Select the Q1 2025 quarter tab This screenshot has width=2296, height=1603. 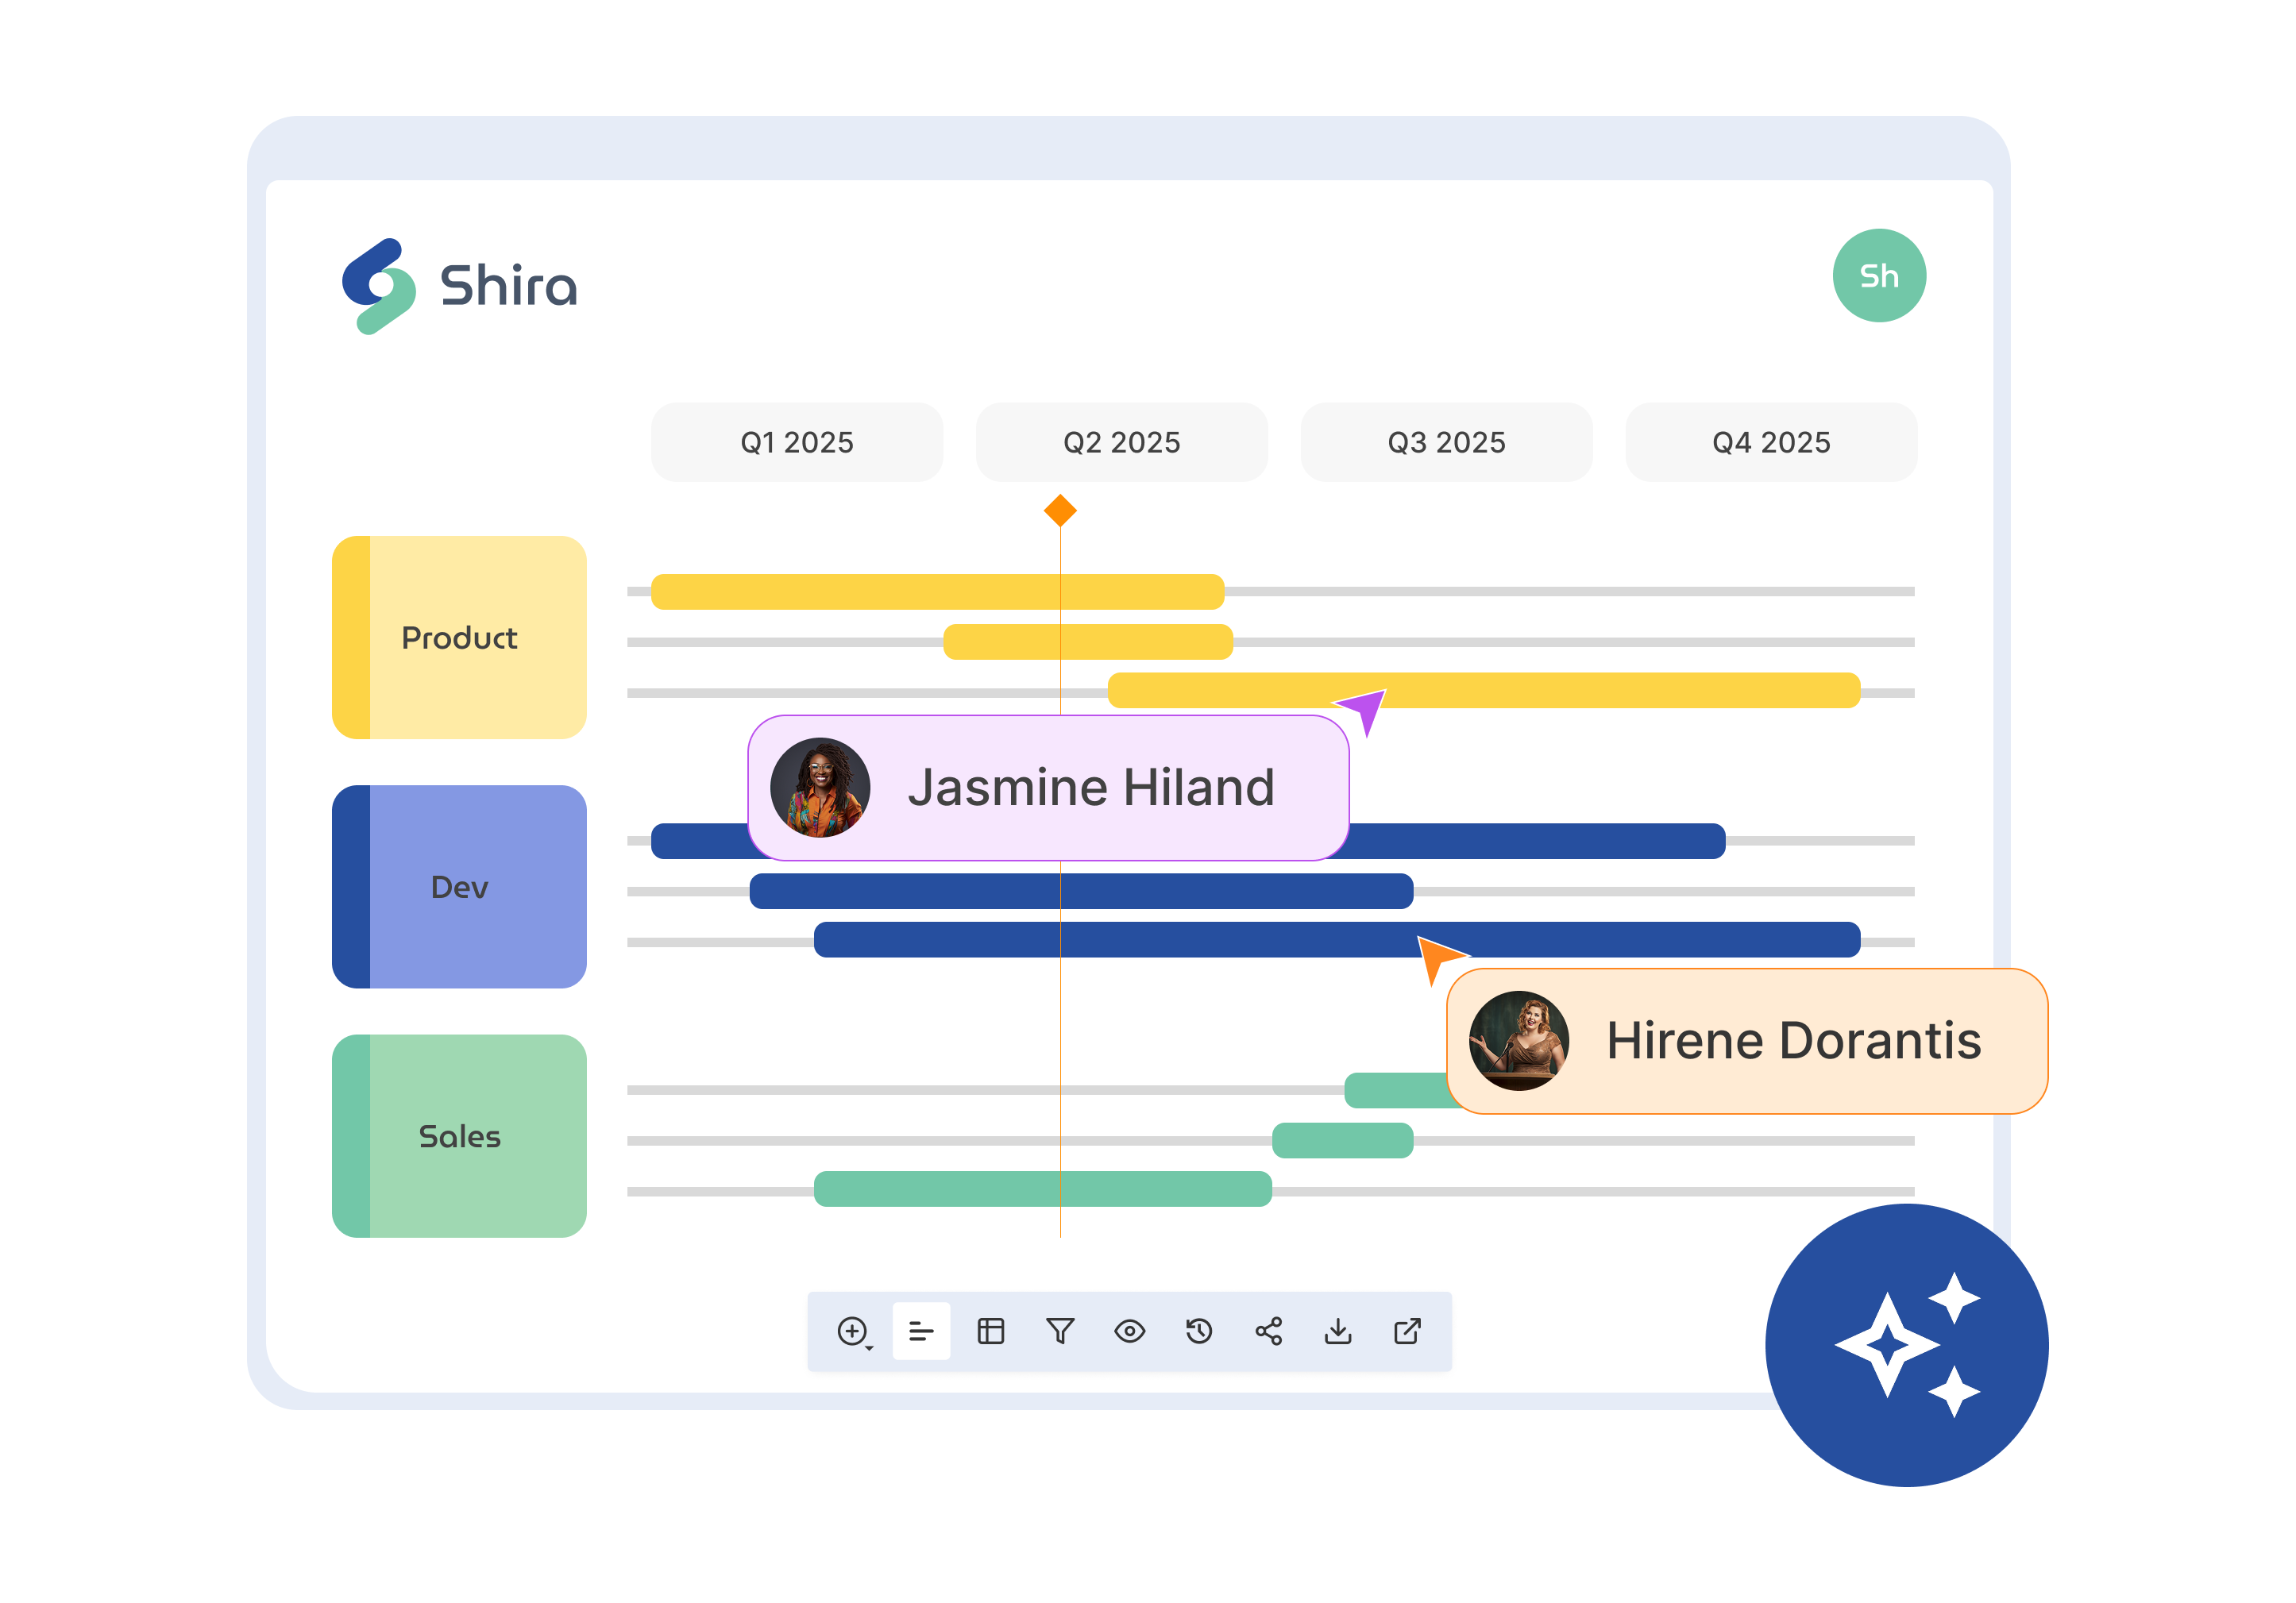click(797, 442)
